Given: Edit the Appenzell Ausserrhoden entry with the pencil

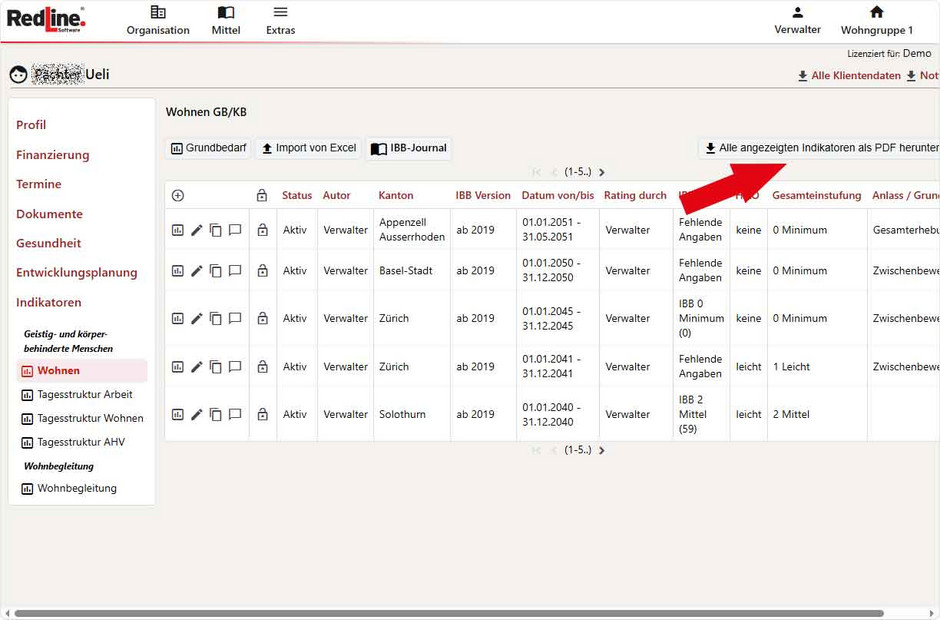Looking at the screenshot, I should point(197,230).
